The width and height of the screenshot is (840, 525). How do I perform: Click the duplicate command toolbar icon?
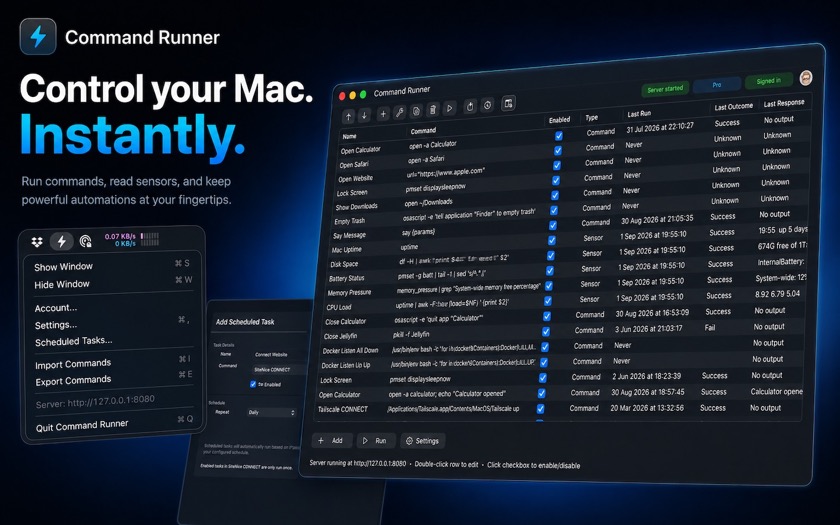[416, 111]
